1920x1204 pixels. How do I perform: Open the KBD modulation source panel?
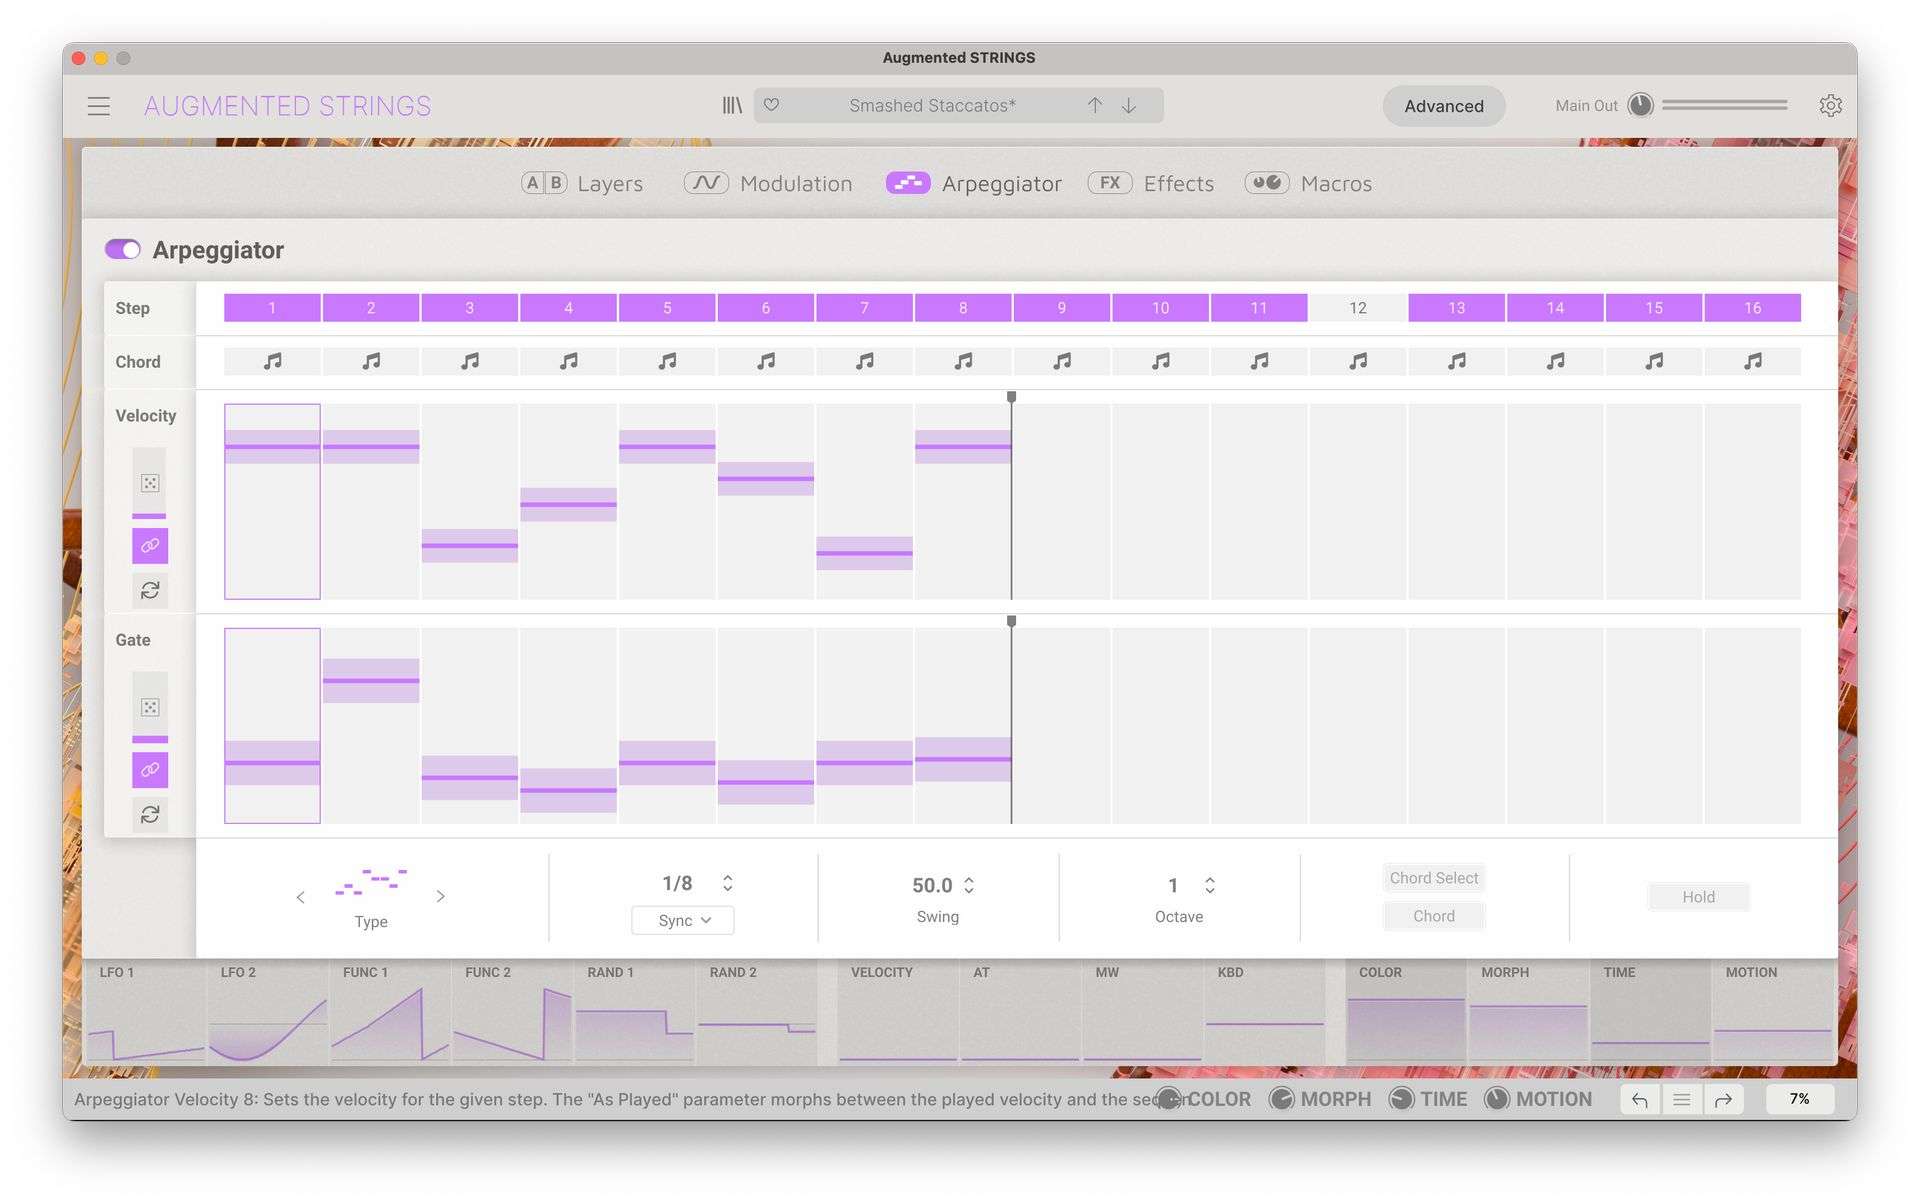pos(1264,1012)
